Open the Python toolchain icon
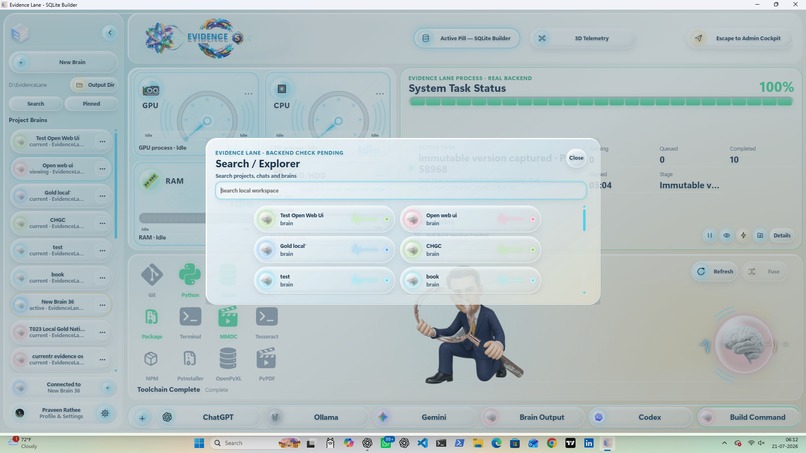Screen dimensions: 806x453 pyautogui.click(x=190, y=274)
